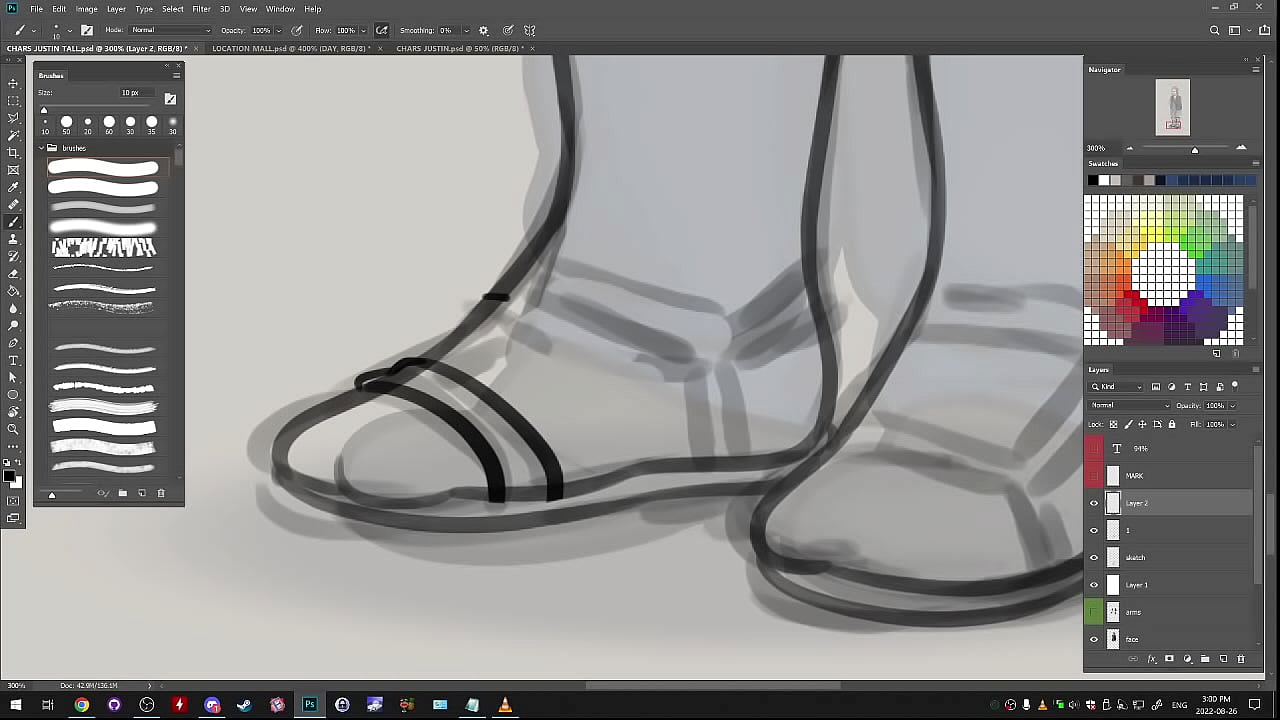Toggle airbrush-style build-up effects
This screenshot has width=1280, height=720.
point(381,31)
